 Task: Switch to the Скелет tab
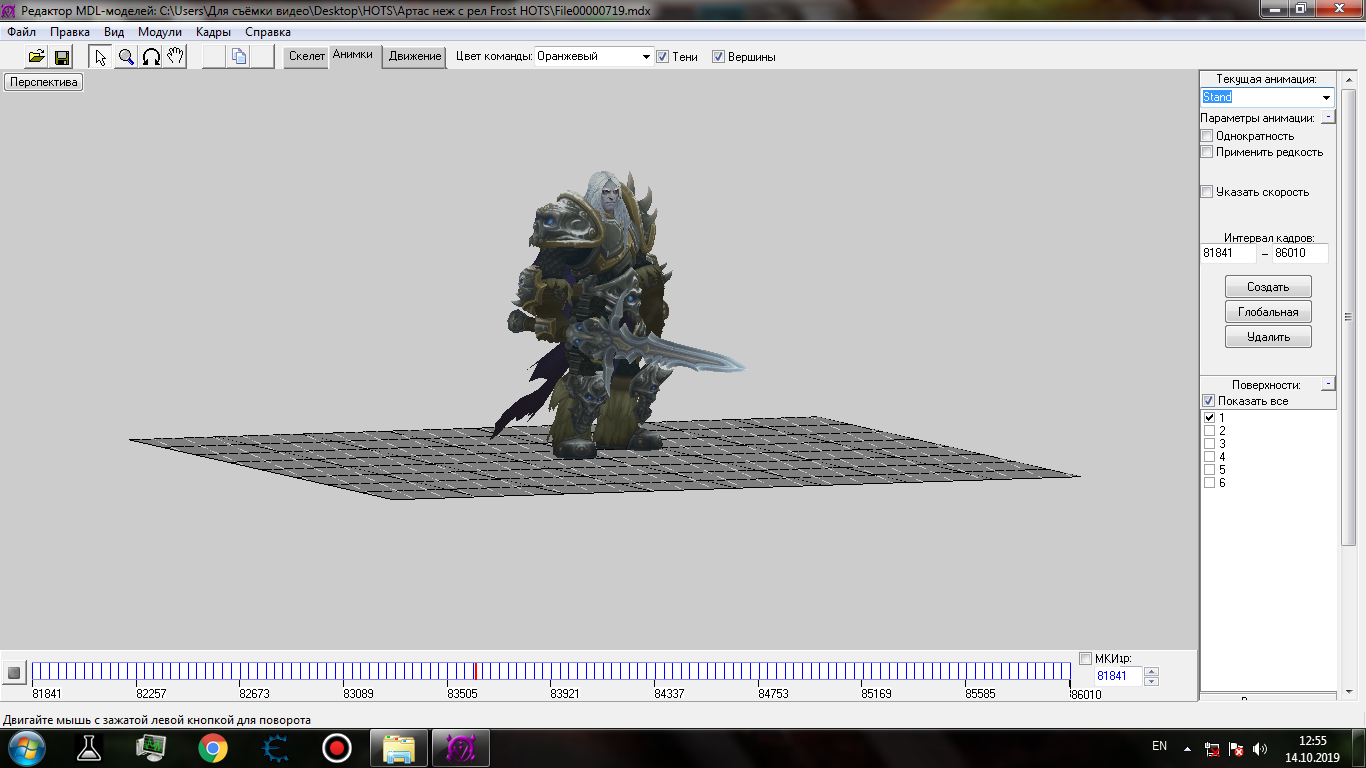[307, 56]
